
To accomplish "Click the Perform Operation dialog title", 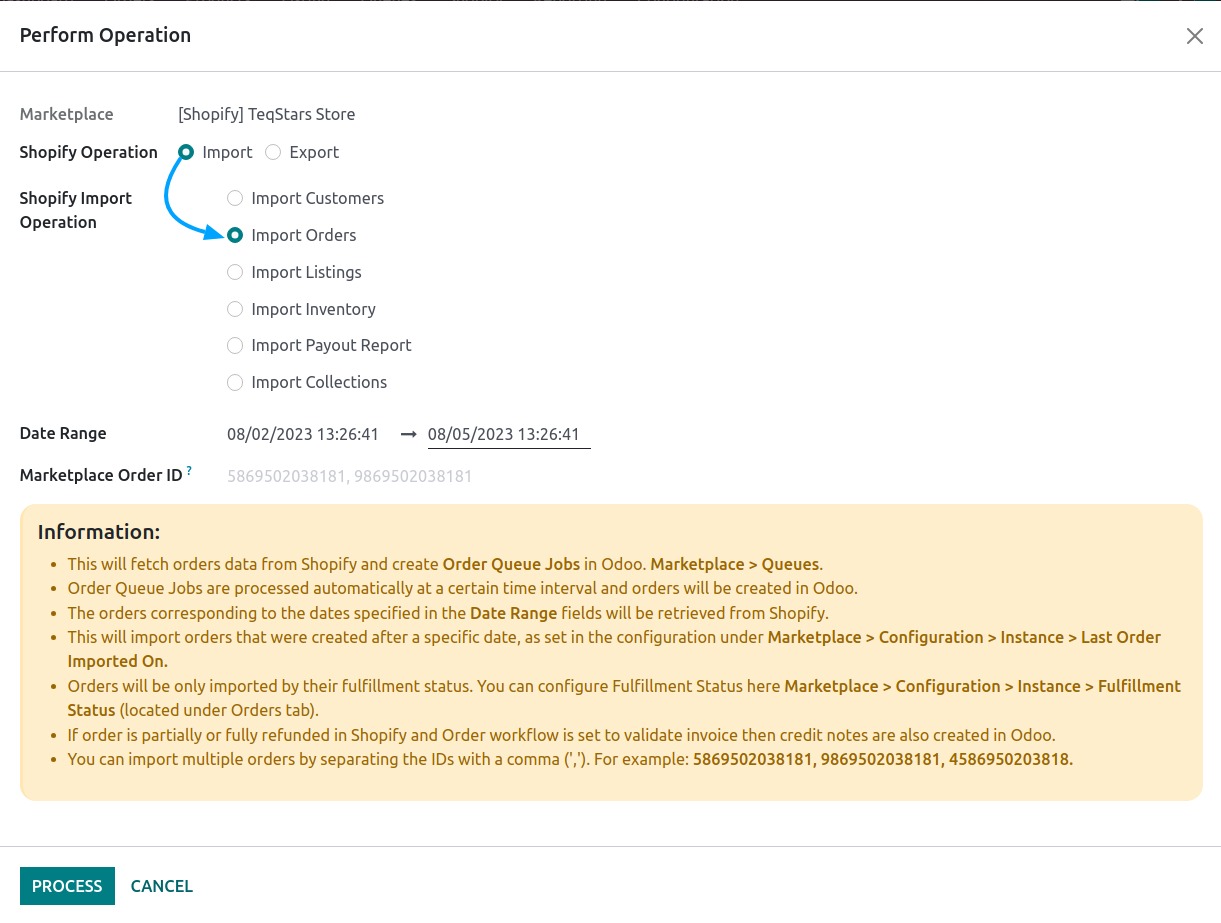I will (105, 35).
